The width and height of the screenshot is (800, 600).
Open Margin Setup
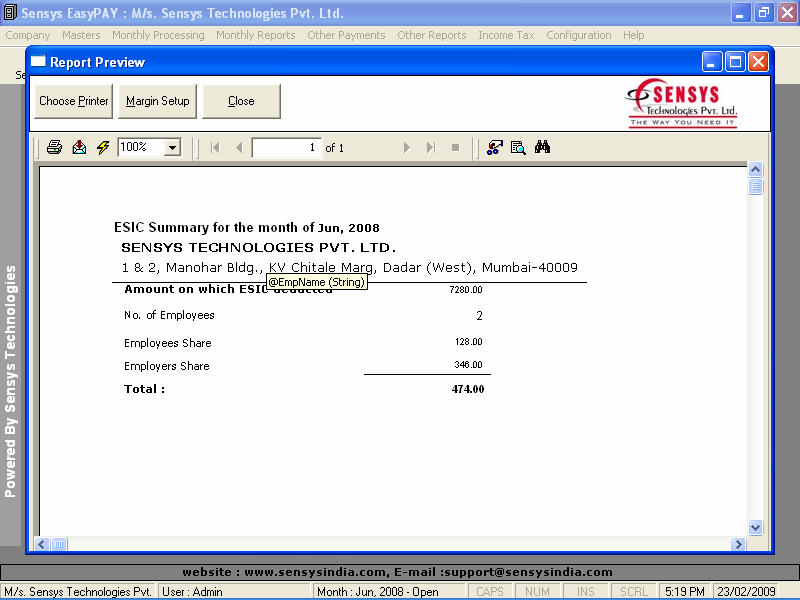158,101
